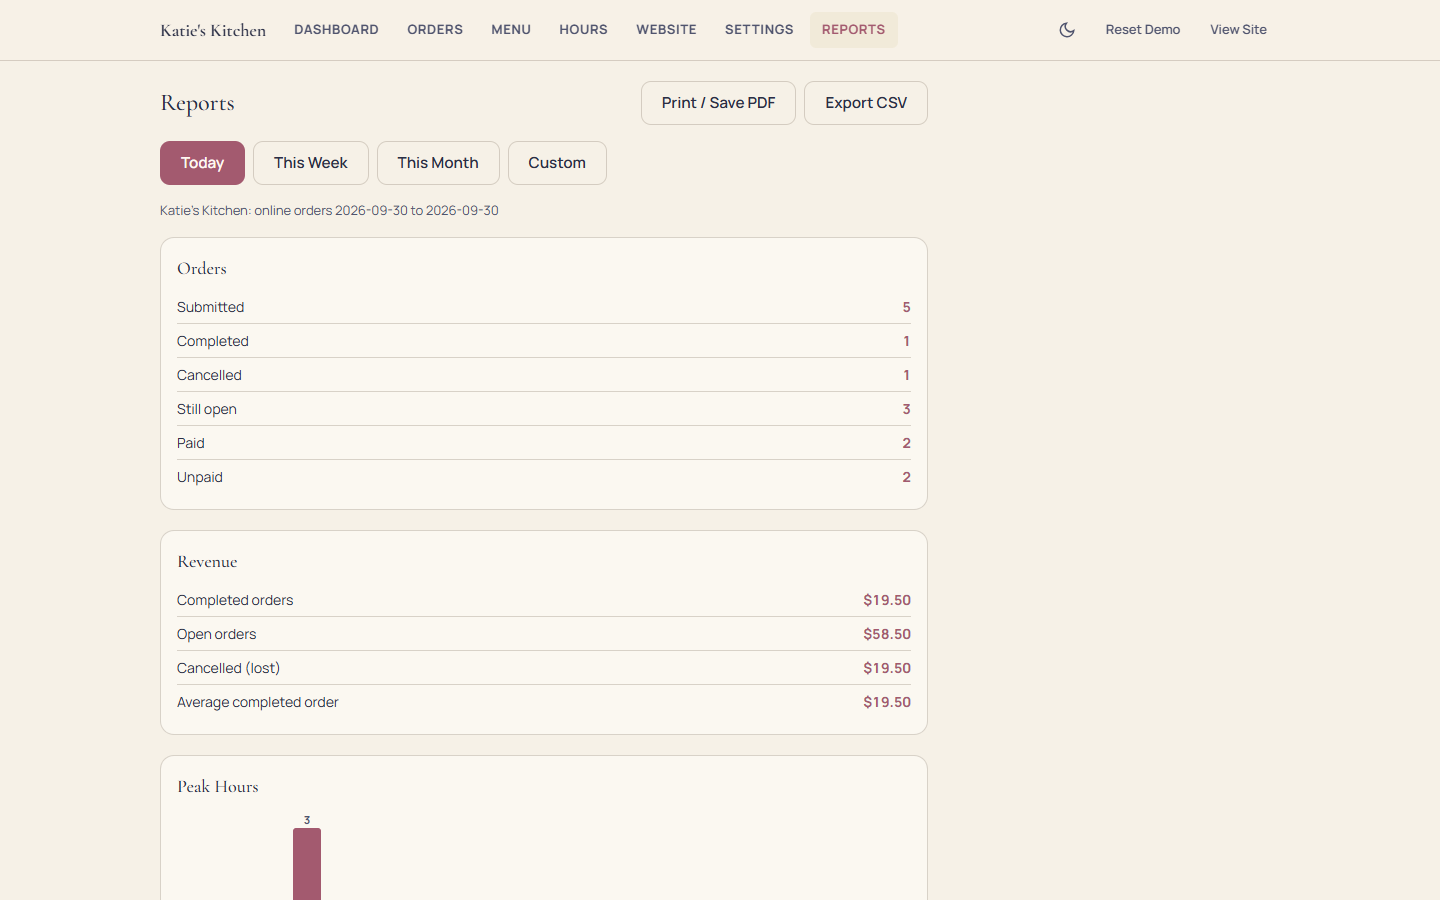Viewport: 1440px width, 900px height.
Task: Click the Orders card heading
Action: click(x=202, y=268)
